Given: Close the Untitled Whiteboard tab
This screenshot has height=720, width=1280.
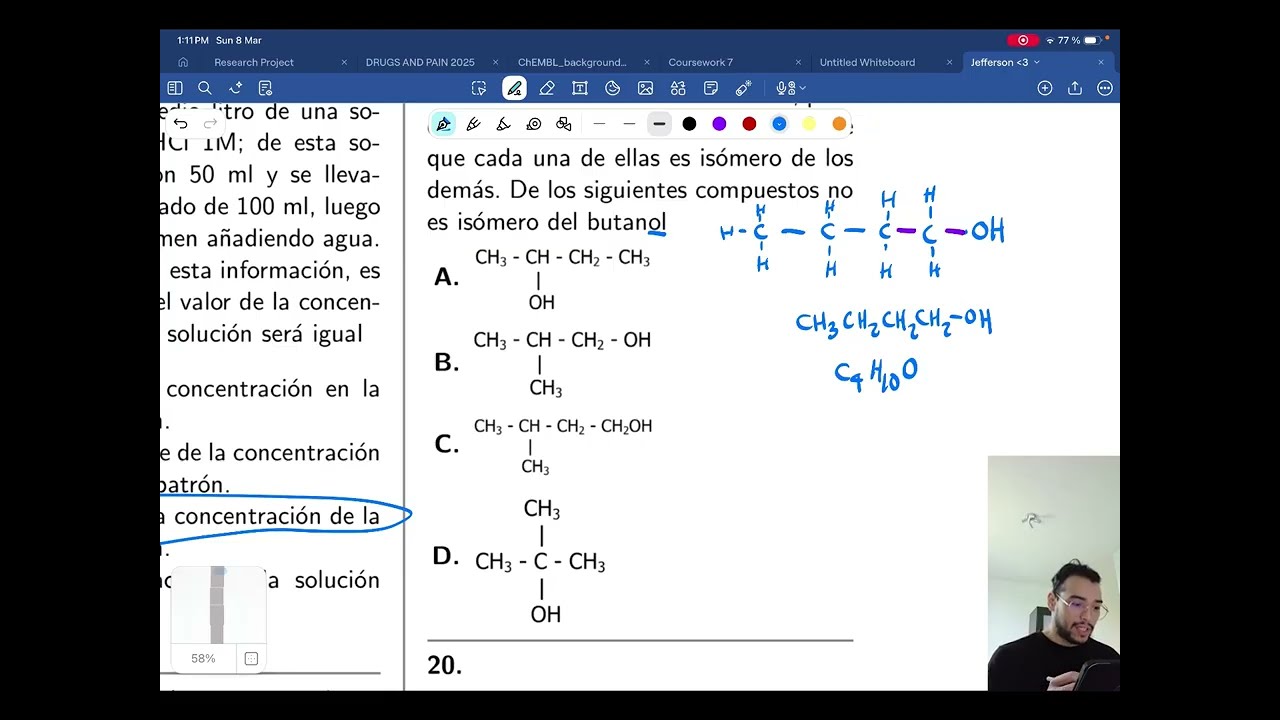Looking at the screenshot, I should (x=949, y=62).
